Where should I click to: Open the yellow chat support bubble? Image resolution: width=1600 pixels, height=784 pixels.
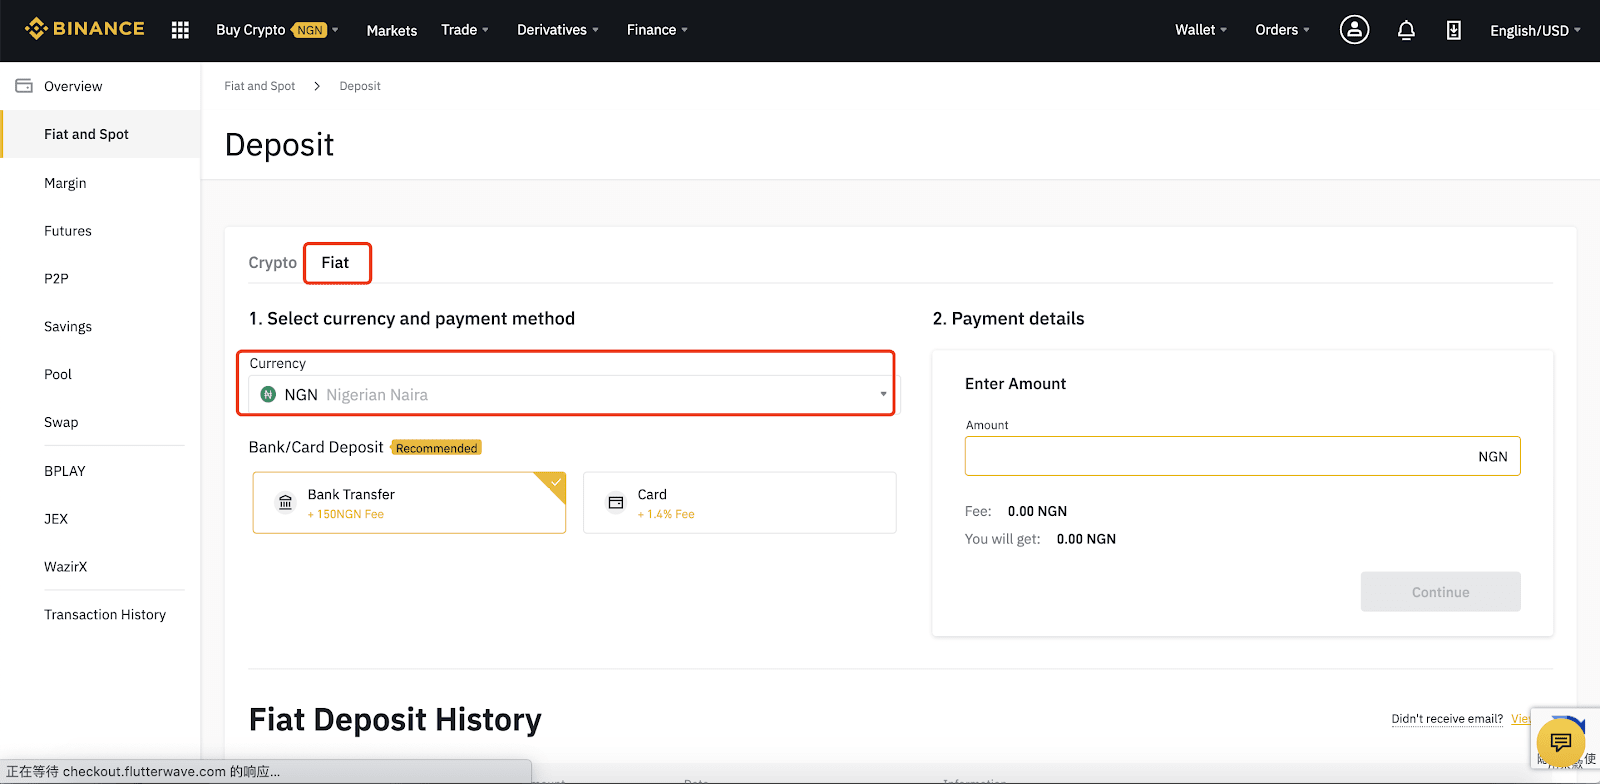[1561, 742]
